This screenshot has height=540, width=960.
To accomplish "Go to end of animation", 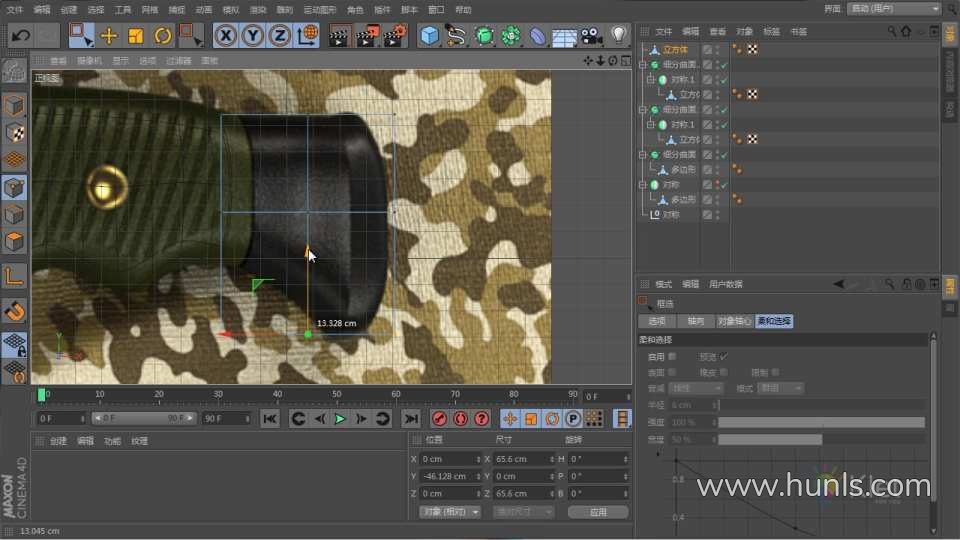I will point(411,419).
